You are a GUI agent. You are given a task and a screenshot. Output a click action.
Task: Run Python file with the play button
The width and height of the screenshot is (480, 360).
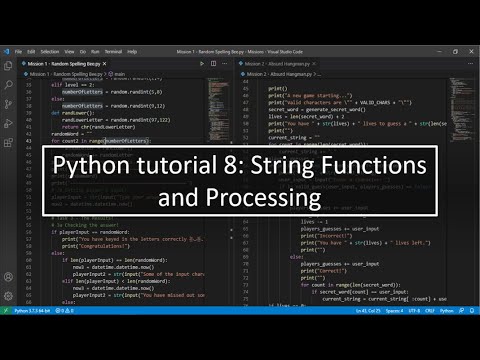202,63
